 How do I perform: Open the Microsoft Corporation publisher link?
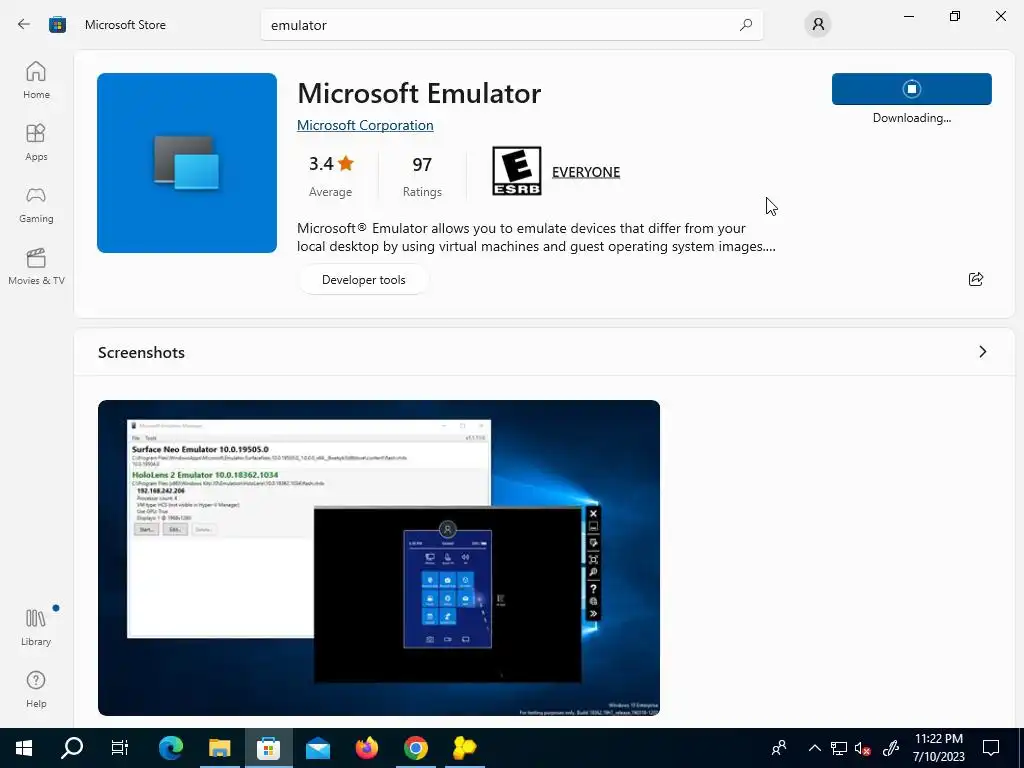pyautogui.click(x=365, y=125)
